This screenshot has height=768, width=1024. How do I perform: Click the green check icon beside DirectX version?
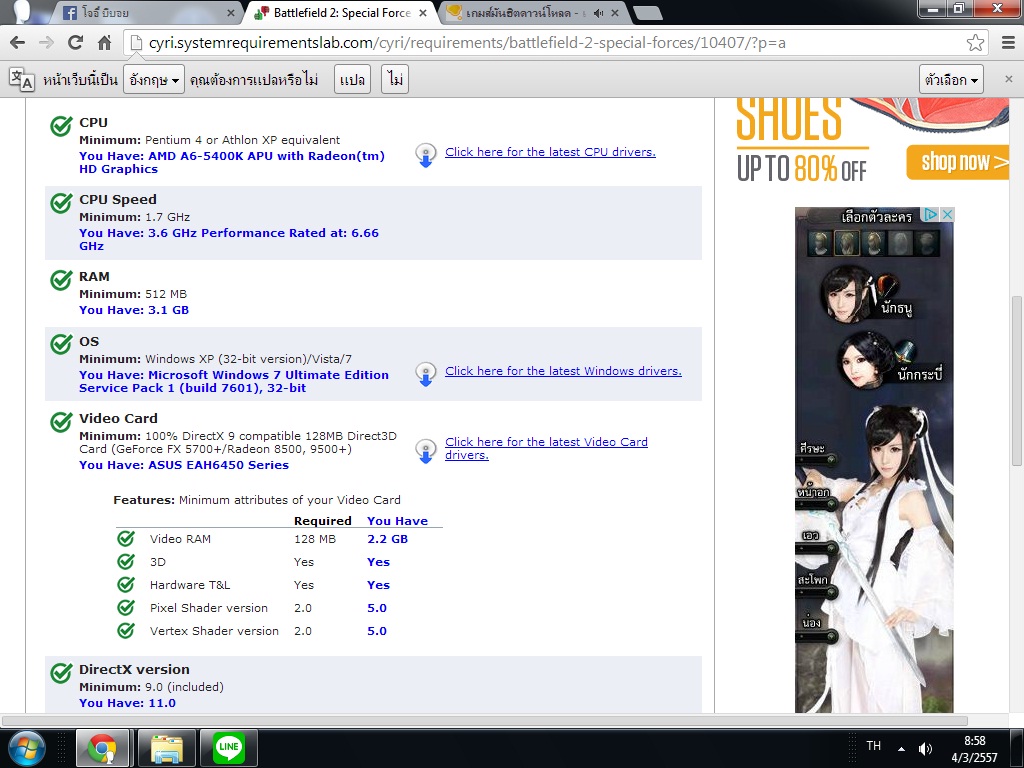(61, 673)
